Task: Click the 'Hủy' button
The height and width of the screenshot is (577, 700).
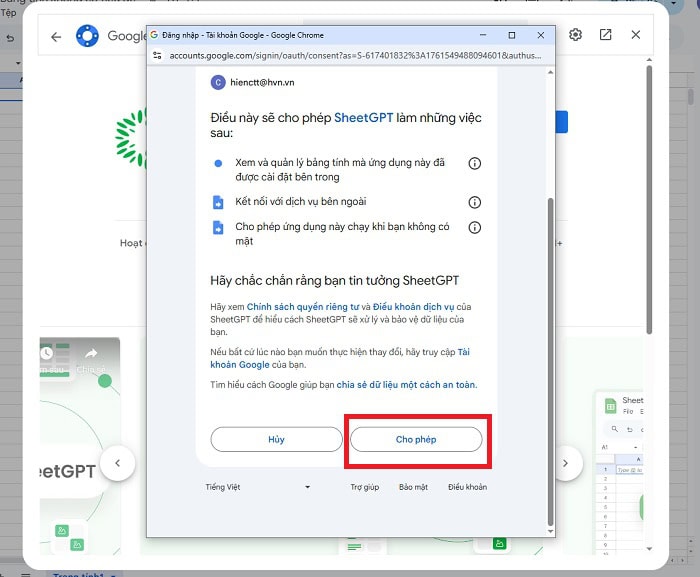Action: pos(276,439)
